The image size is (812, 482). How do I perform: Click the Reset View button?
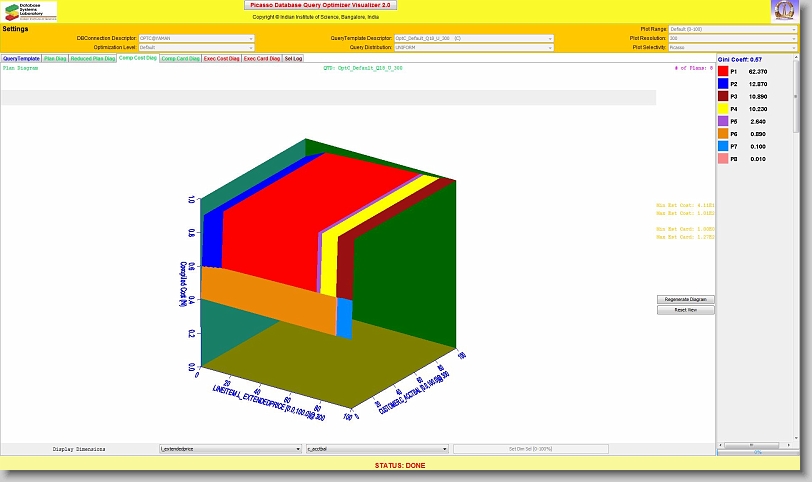[686, 310]
